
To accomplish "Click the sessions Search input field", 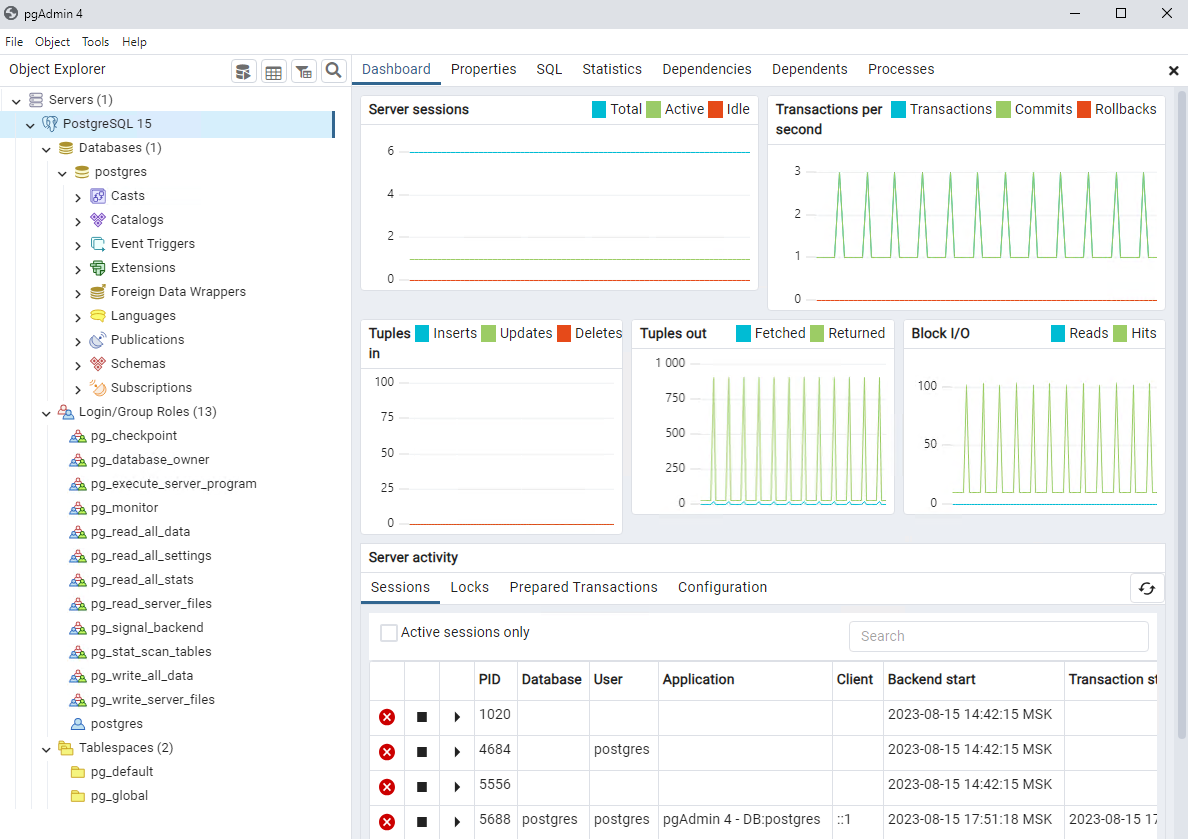I will pos(998,636).
